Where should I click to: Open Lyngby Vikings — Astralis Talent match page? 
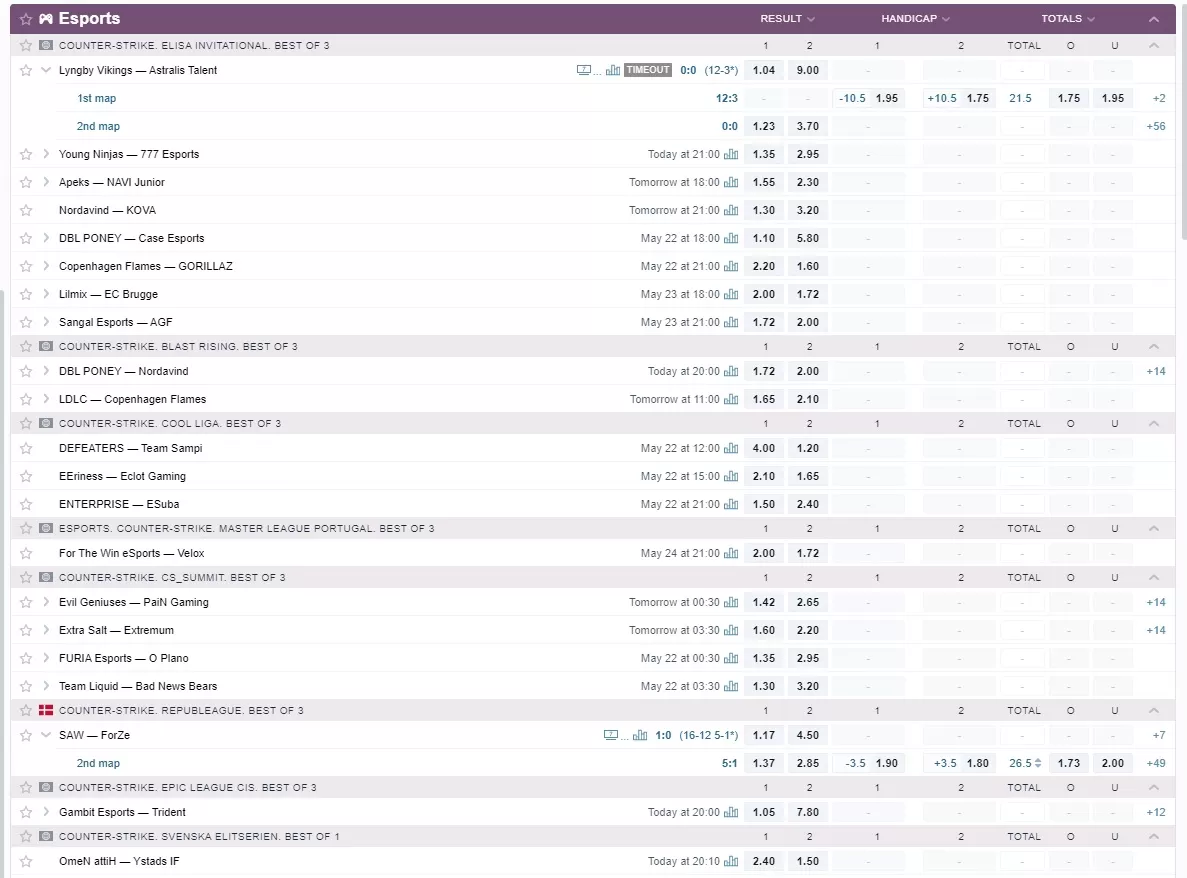[x=138, y=70]
